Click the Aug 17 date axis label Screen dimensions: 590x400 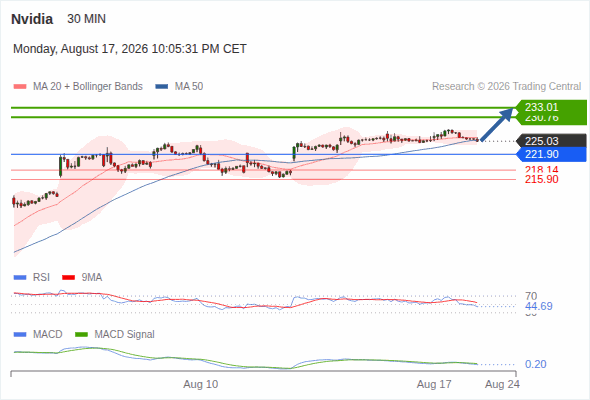pos(434,384)
